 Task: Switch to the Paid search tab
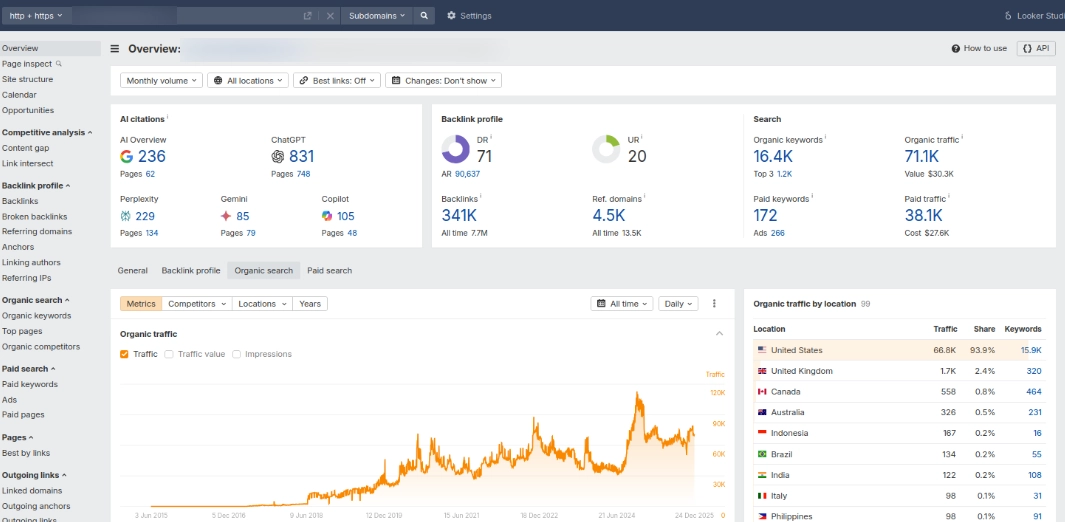(x=329, y=271)
